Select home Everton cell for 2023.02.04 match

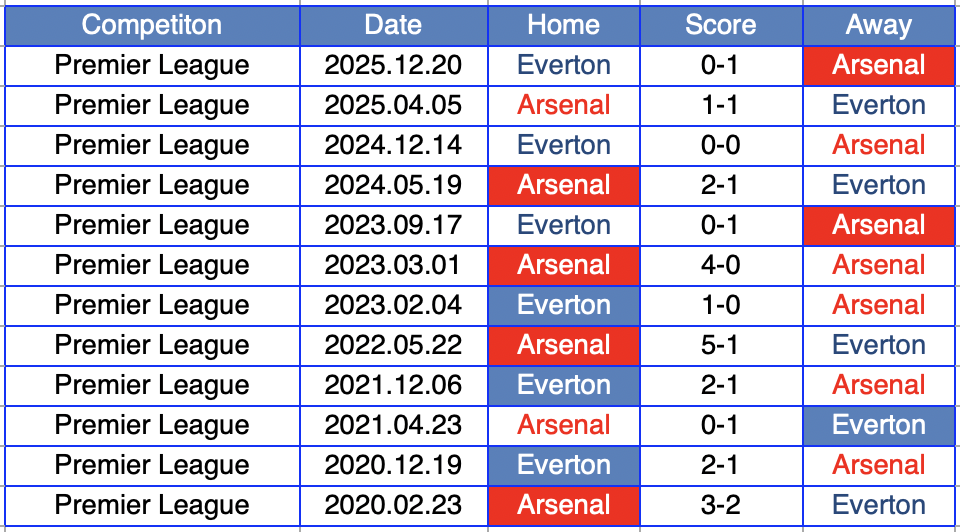pos(563,305)
